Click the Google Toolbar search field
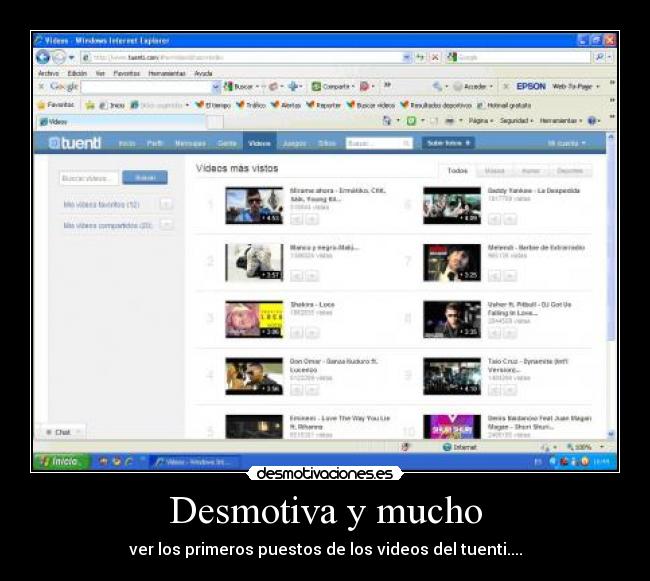 click(147, 87)
